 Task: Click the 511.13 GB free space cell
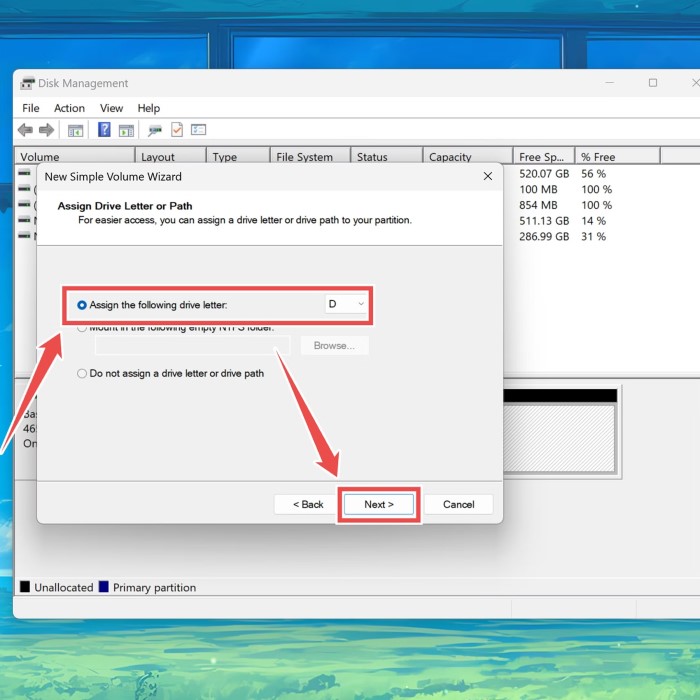[544, 221]
